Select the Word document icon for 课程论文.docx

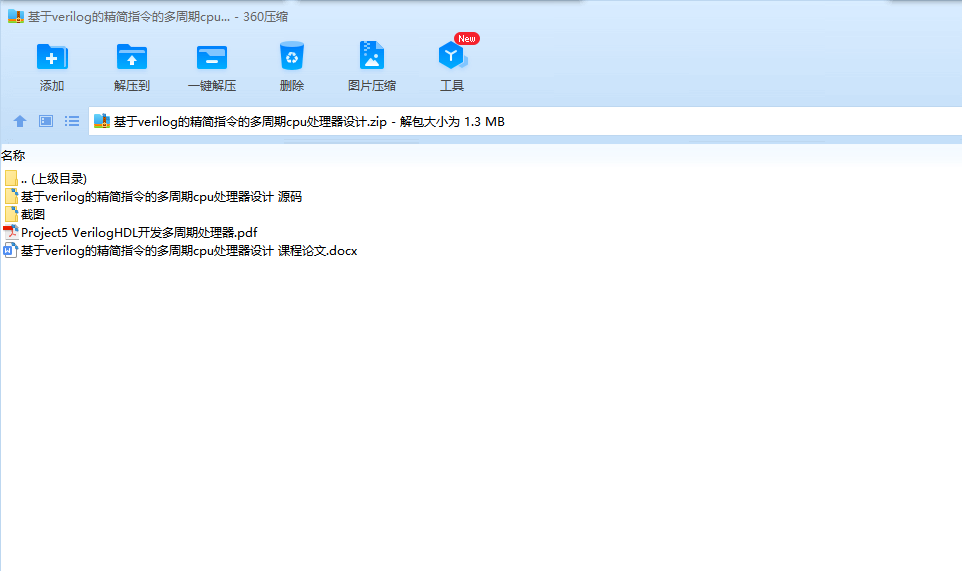pyautogui.click(x=10, y=250)
